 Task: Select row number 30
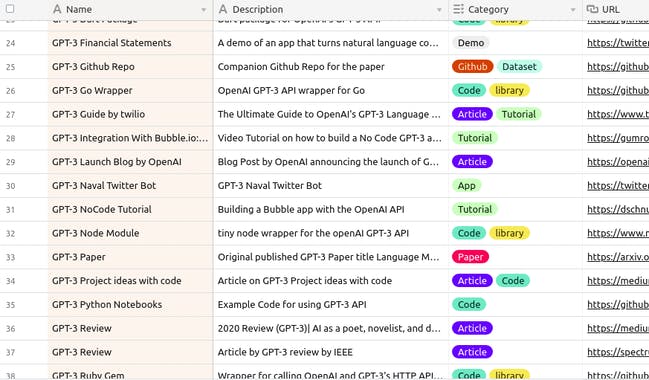click(10, 186)
